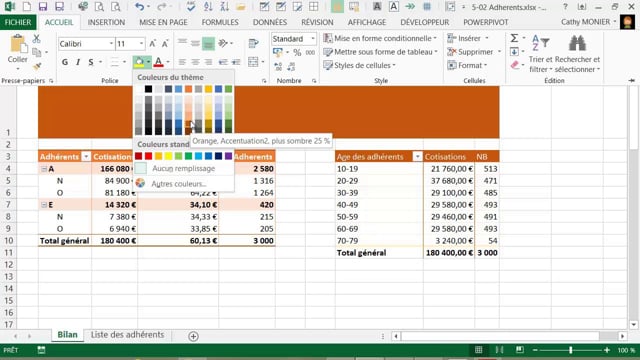The width and height of the screenshot is (640, 360).
Task: Open the AFFICHAGE tab
Action: (367, 22)
